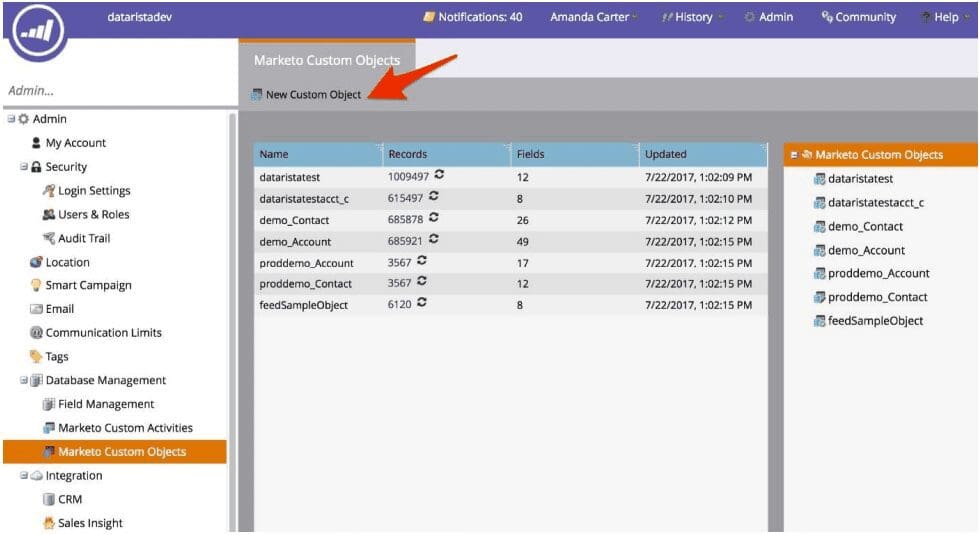Open the Help dropdown menu
This screenshot has width=979, height=535.
tap(944, 17)
